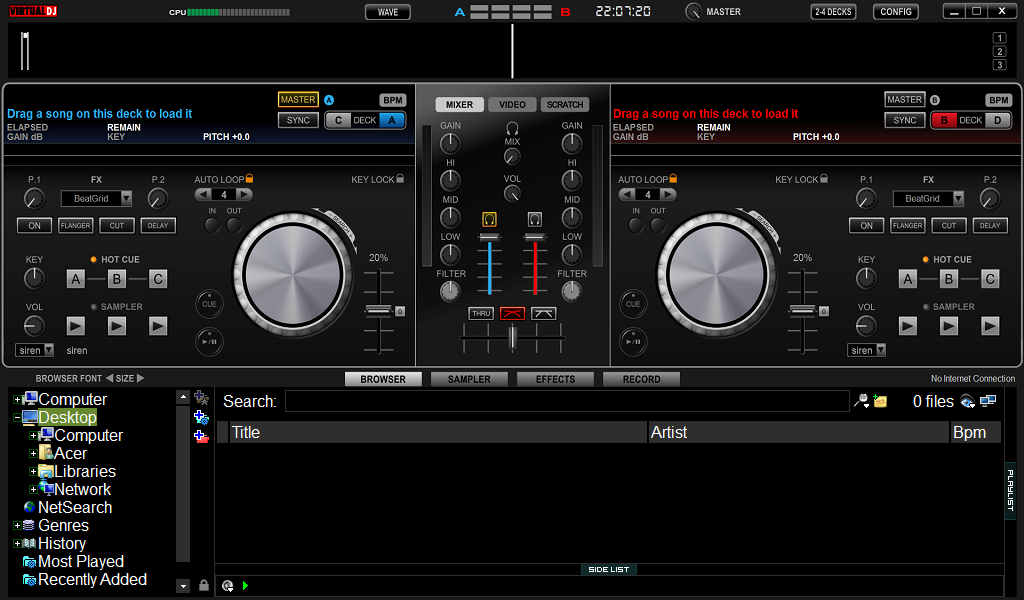Click left deck hot cue A button
Viewport: 1024px width, 600px height.
tap(76, 279)
